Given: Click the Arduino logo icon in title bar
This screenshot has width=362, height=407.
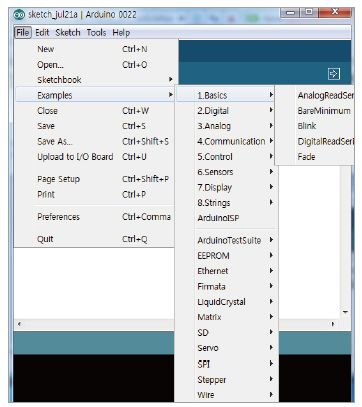Looking at the screenshot, I should [x=19, y=15].
